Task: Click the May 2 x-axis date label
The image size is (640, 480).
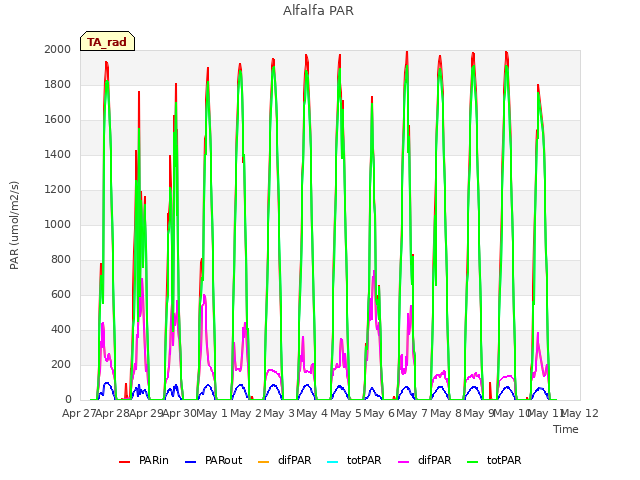Action: coord(246,413)
